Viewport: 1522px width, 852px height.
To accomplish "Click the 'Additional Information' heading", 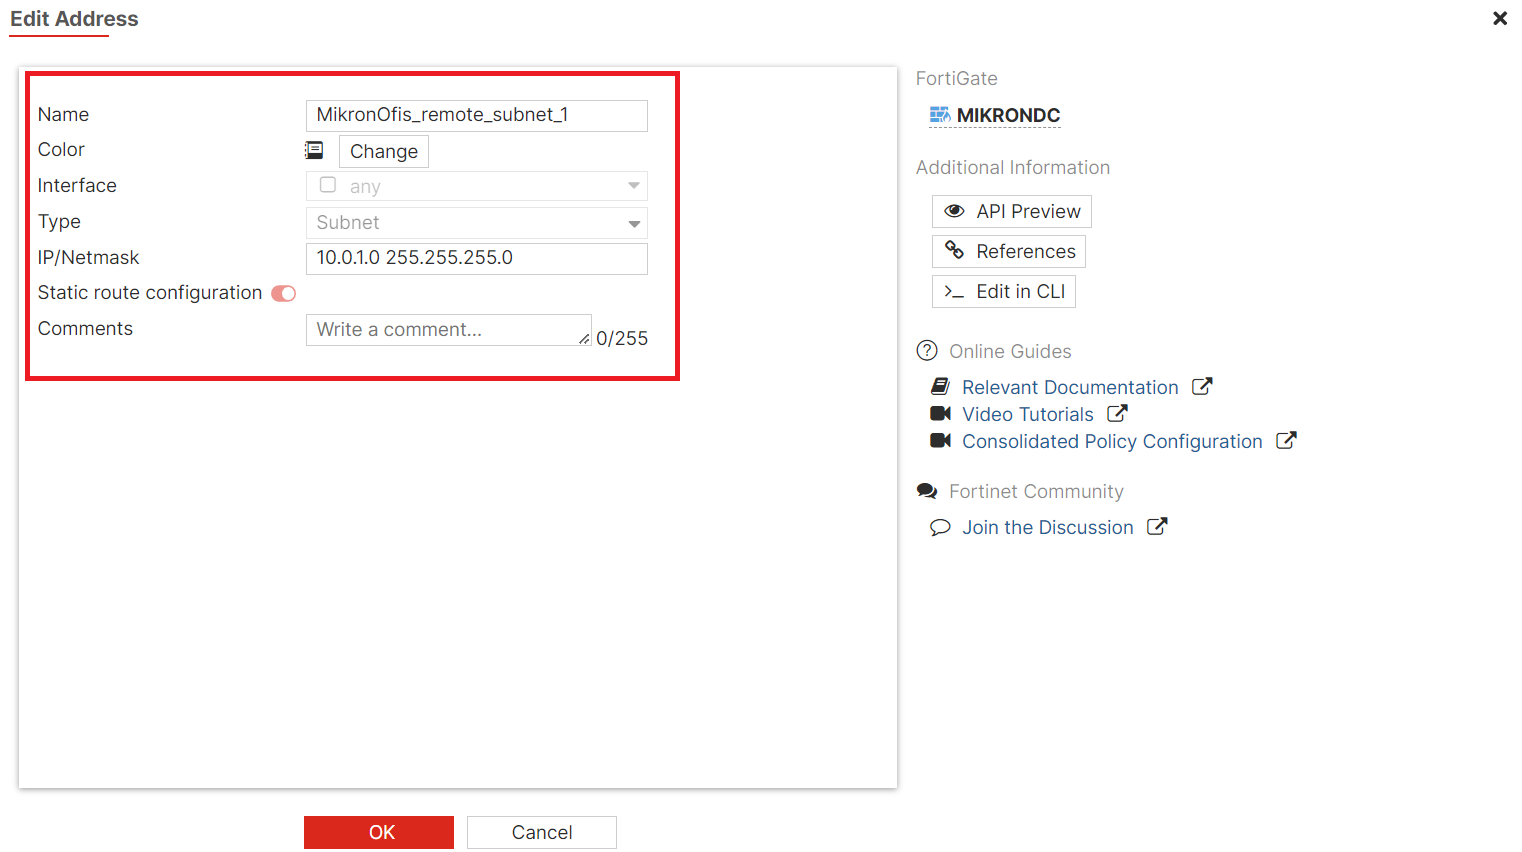I will [1013, 168].
